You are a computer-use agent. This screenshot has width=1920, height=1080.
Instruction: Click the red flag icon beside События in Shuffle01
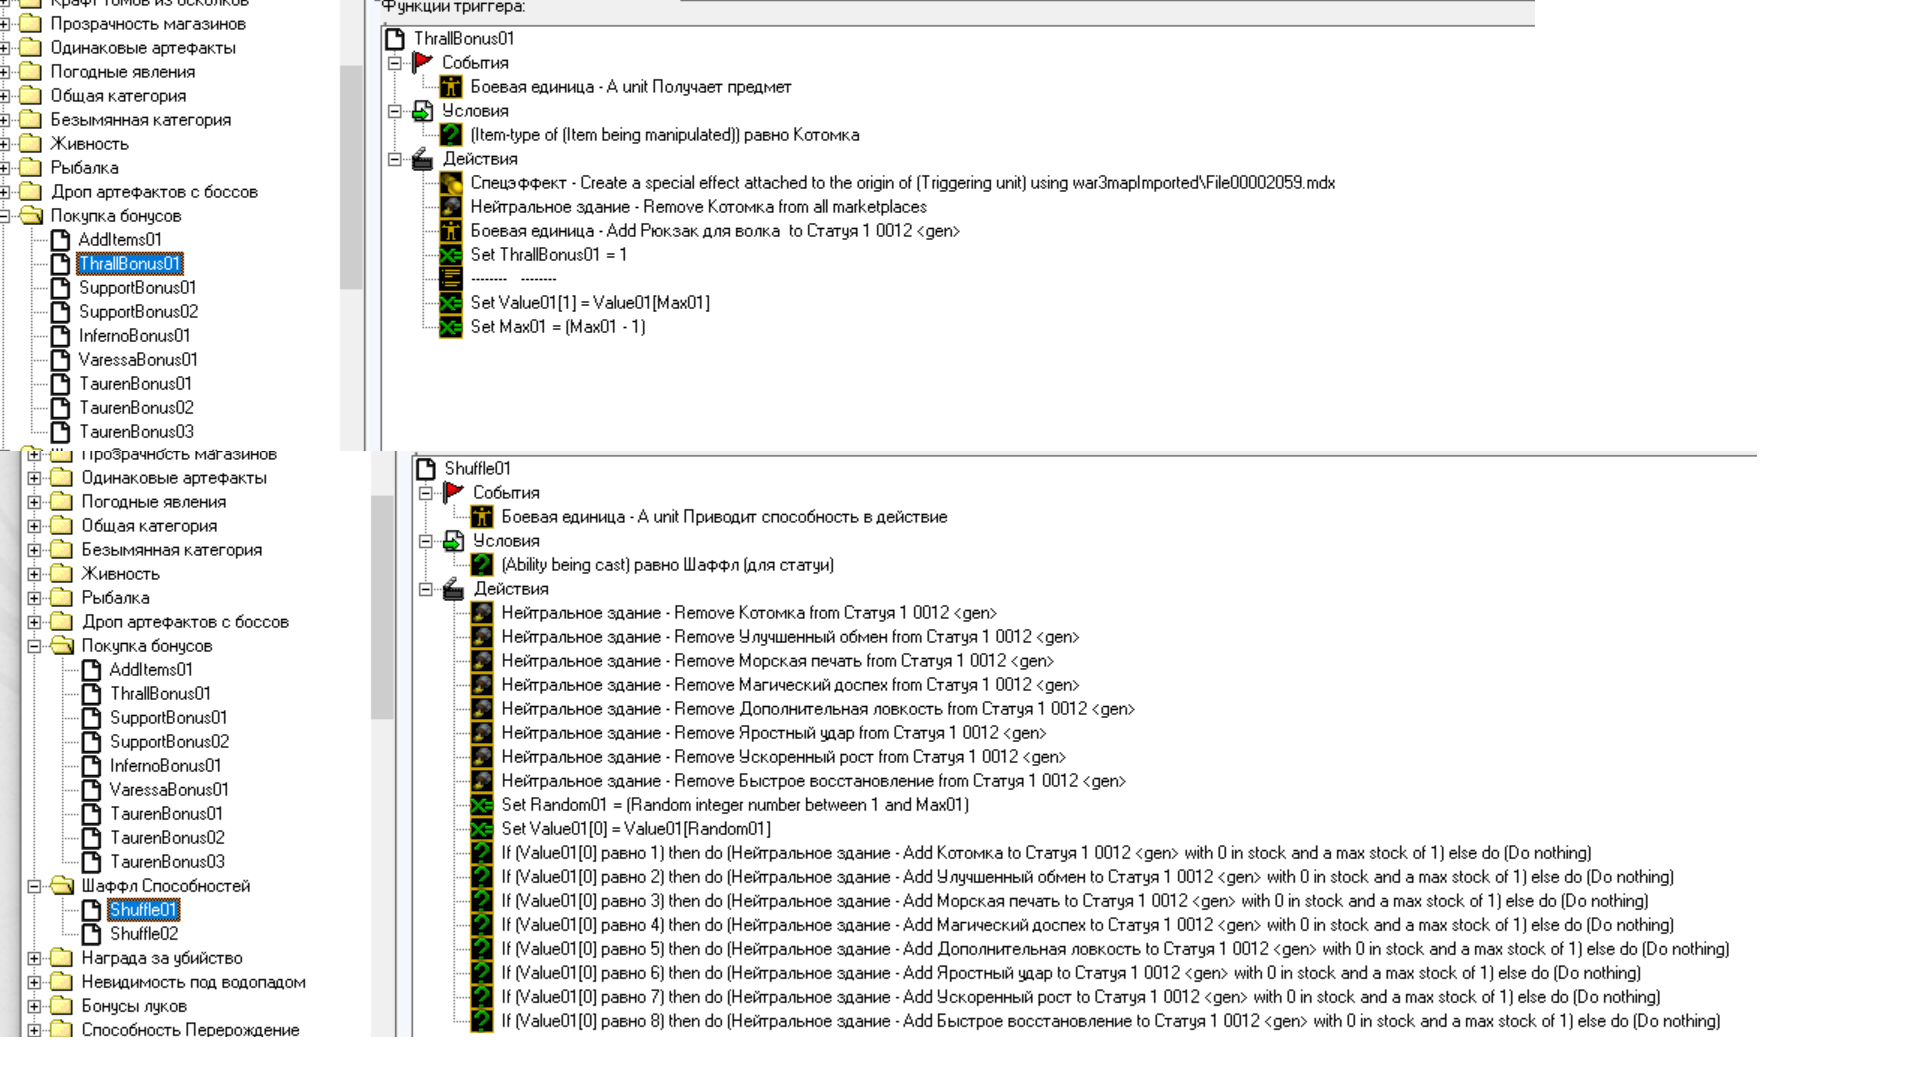[x=454, y=492]
